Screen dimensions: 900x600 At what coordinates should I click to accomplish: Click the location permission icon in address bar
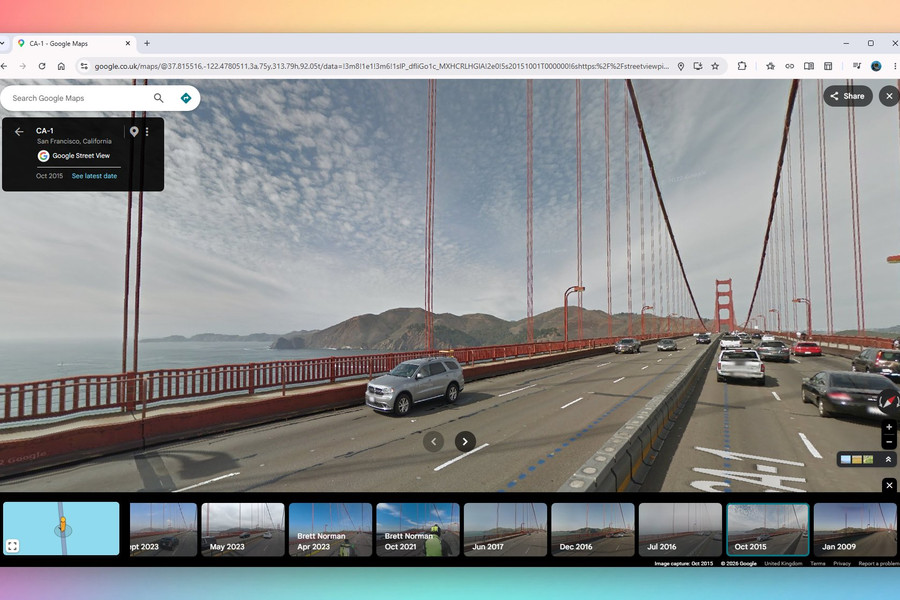pyautogui.click(x=681, y=66)
